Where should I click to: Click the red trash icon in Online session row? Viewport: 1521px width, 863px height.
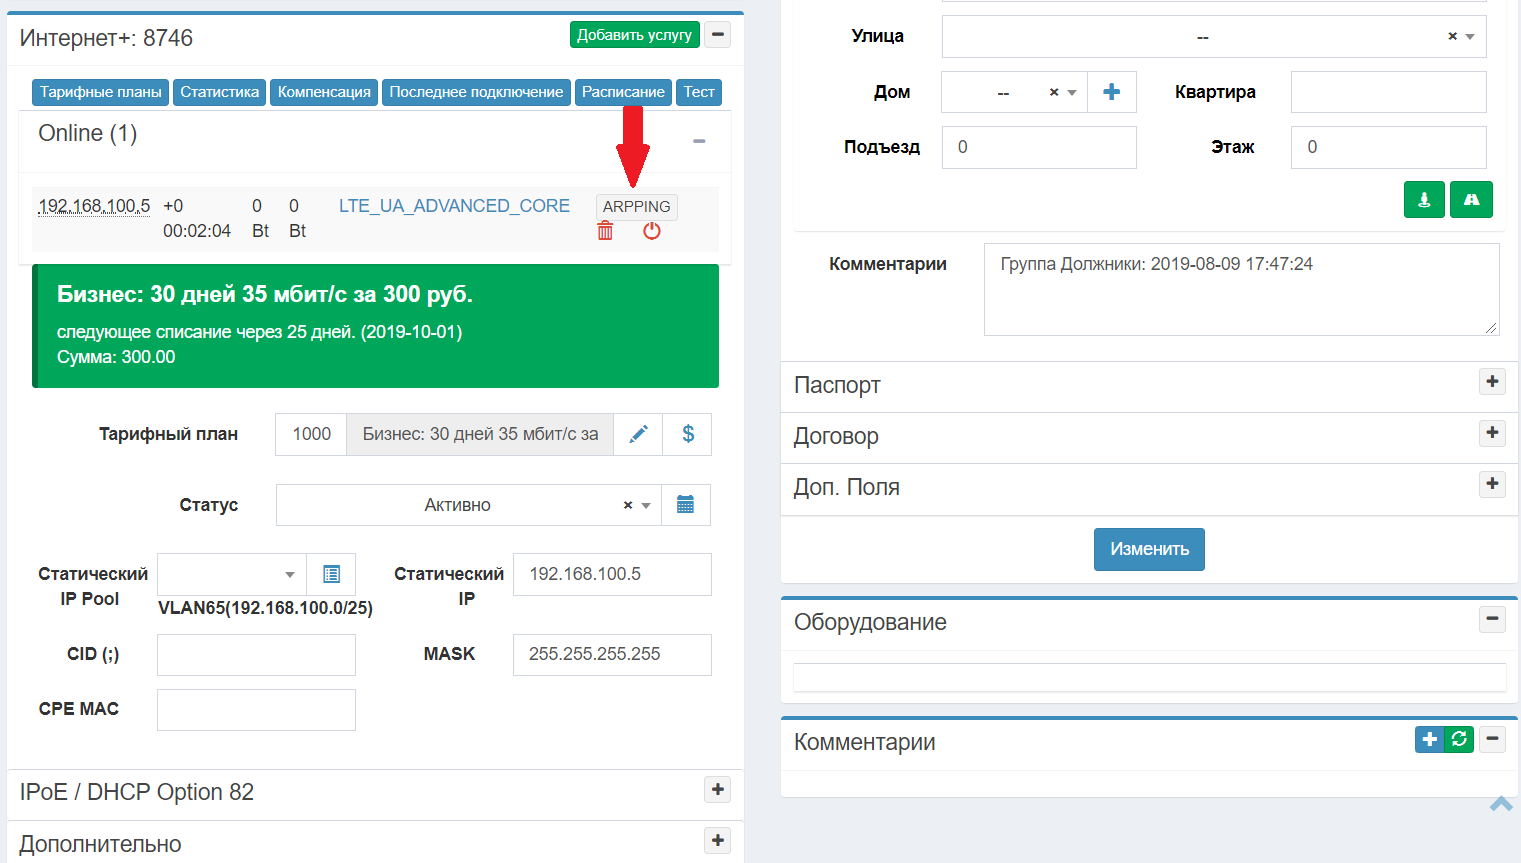click(605, 231)
